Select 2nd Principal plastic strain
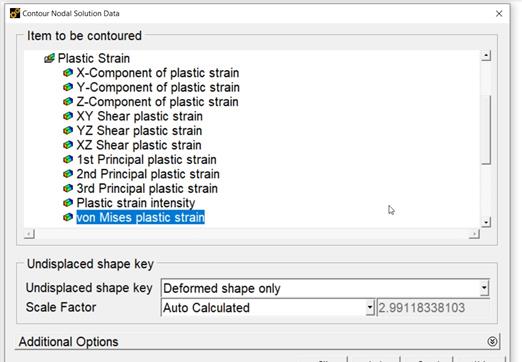Viewport: 522px width, 362px height. (x=148, y=174)
